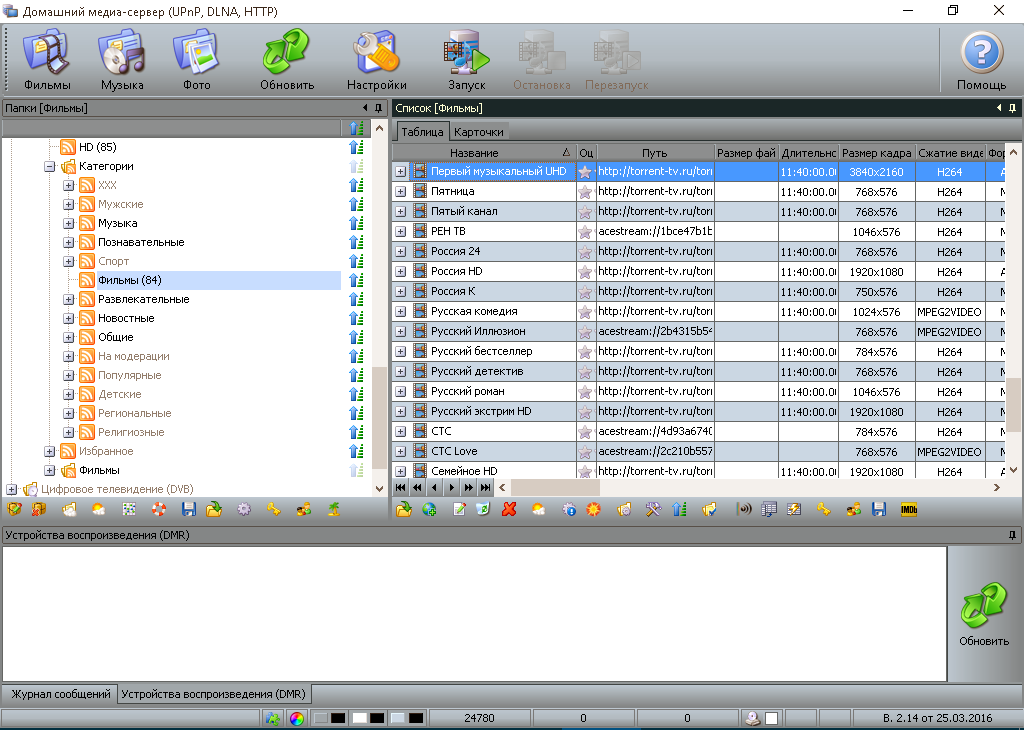1024x730 pixels.
Task: Open the Журнал сообщений tab
Action: [x=60, y=694]
